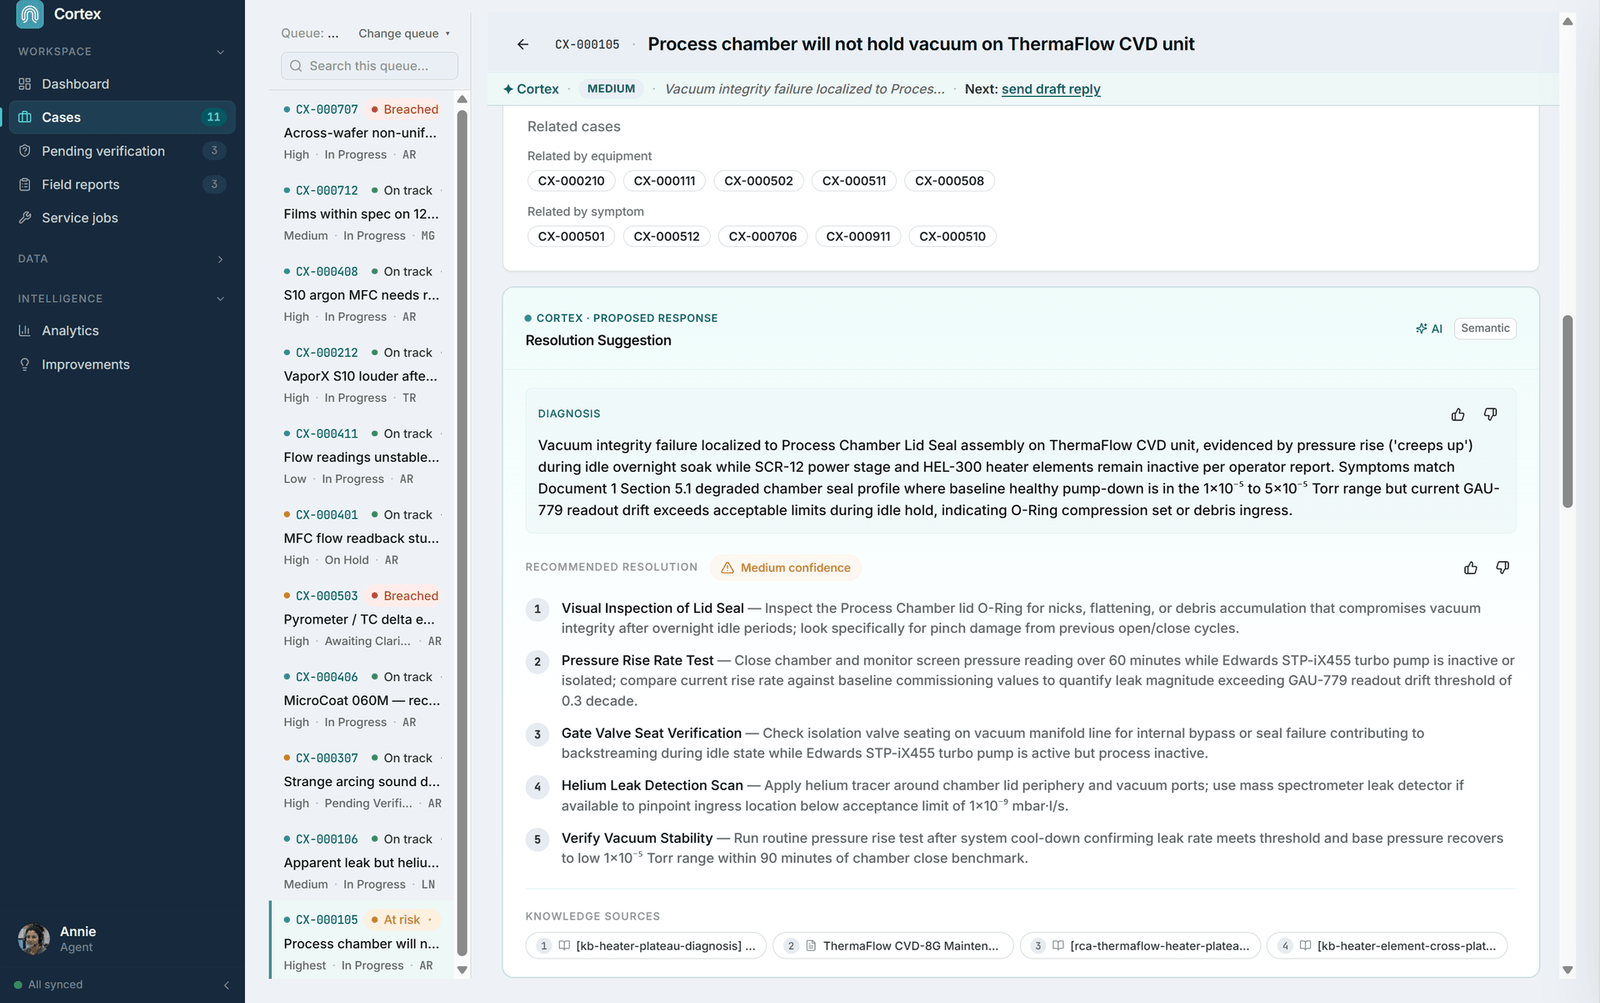The width and height of the screenshot is (1600, 1003).
Task: Click main page scroll-down arrow
Action: (1567, 970)
